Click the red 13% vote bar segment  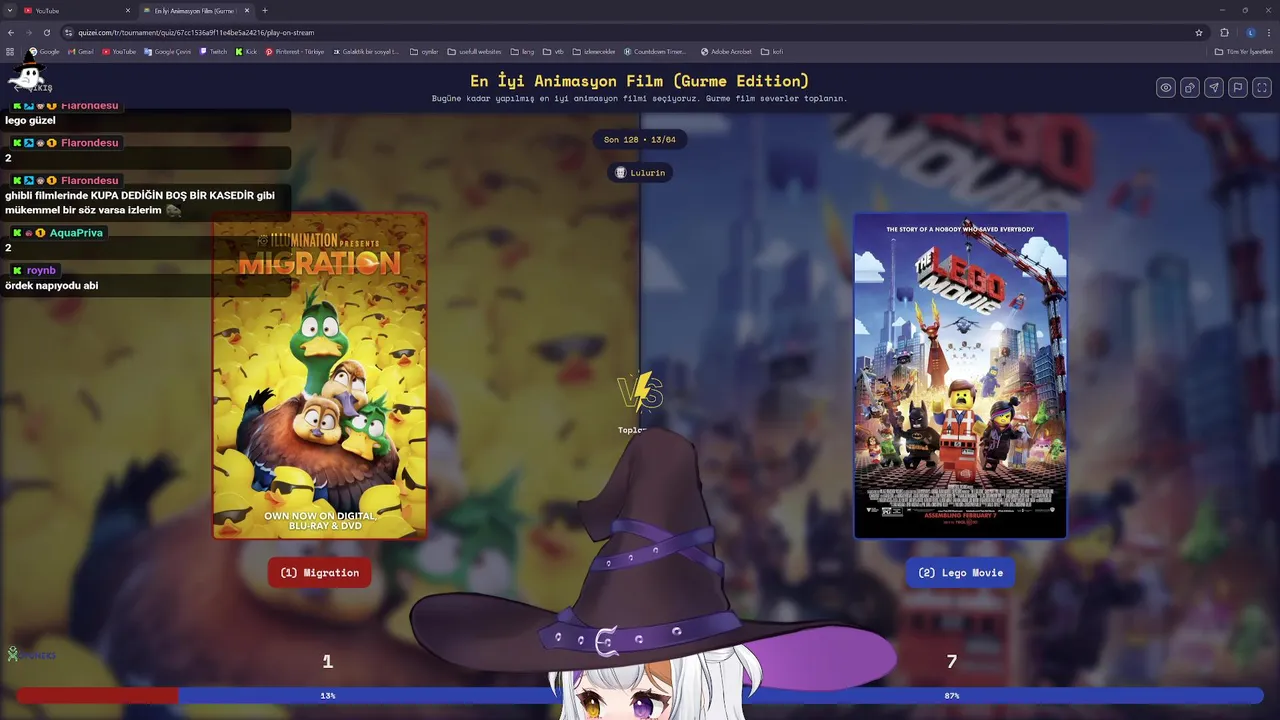pos(97,695)
